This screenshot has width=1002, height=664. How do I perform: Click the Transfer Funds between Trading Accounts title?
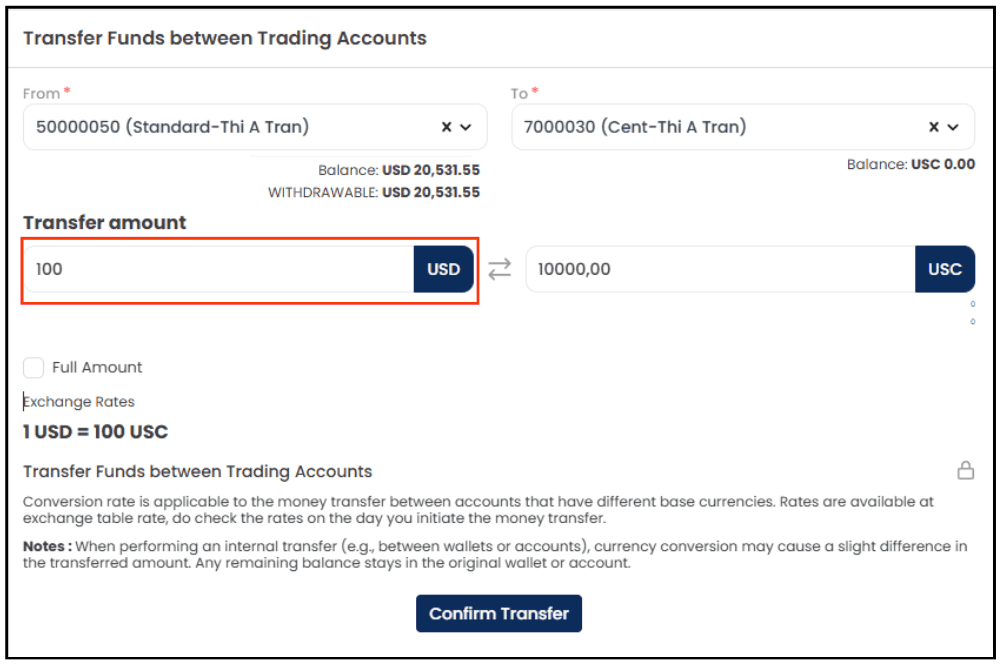tap(225, 38)
